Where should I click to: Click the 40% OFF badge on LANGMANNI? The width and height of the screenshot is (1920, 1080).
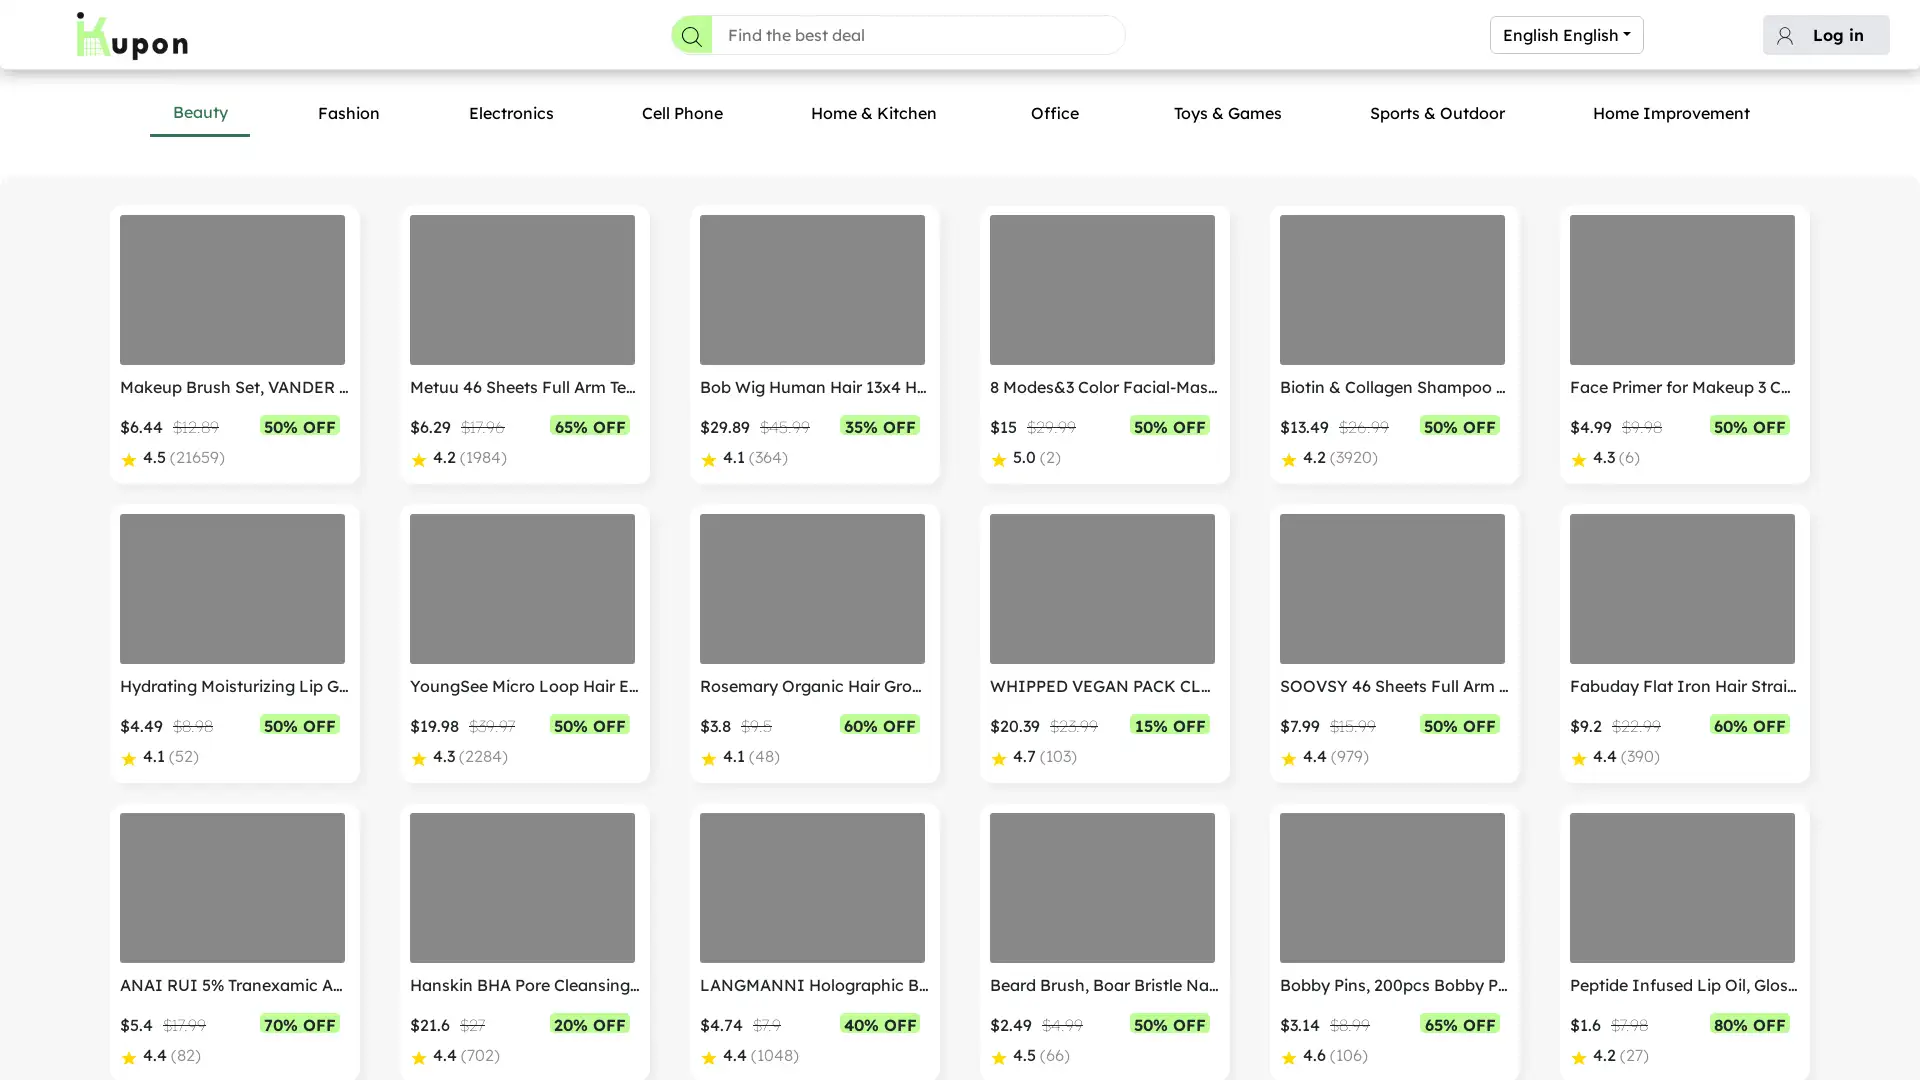880,1024
